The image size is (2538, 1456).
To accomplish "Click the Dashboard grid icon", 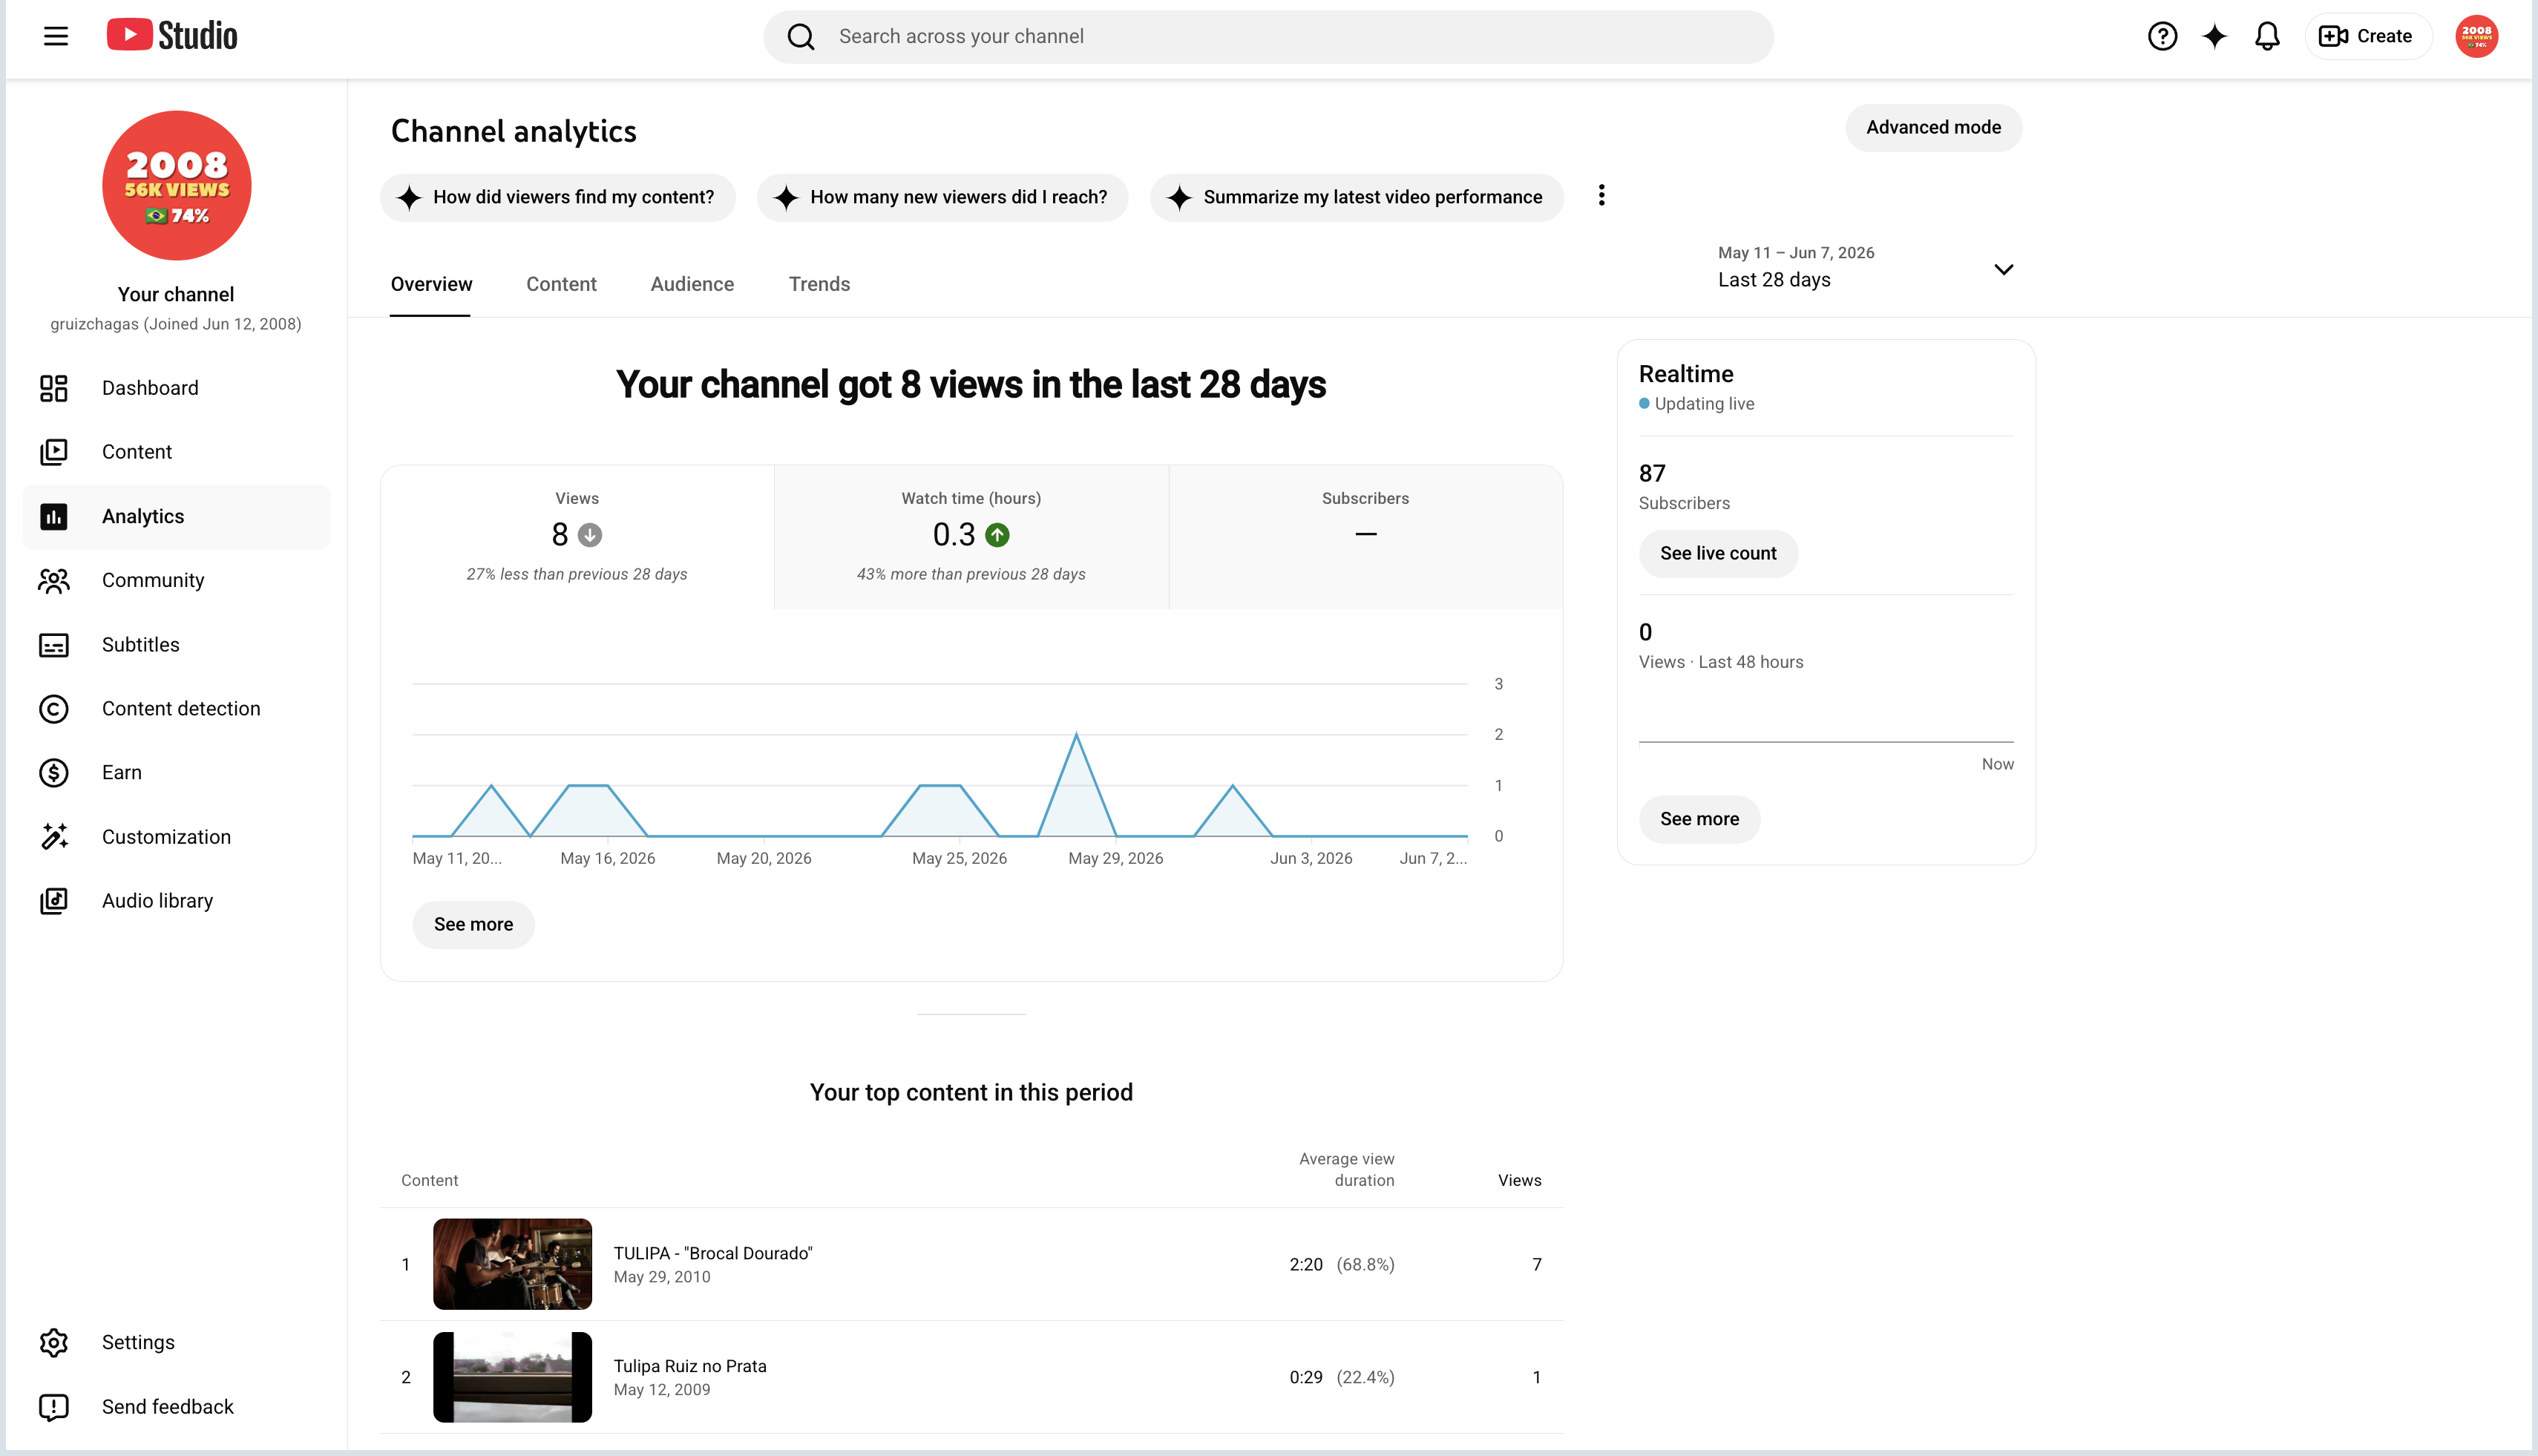I will (54, 388).
